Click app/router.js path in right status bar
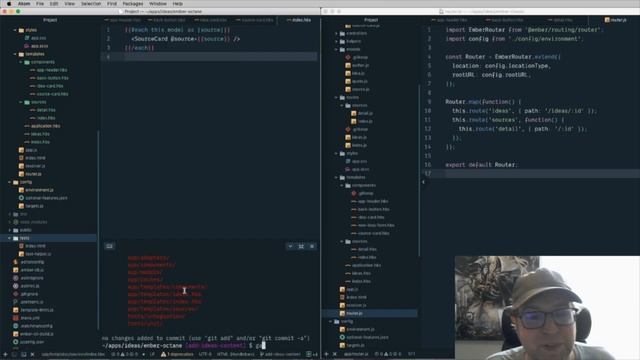The height and width of the screenshot is (360, 640). (356, 354)
